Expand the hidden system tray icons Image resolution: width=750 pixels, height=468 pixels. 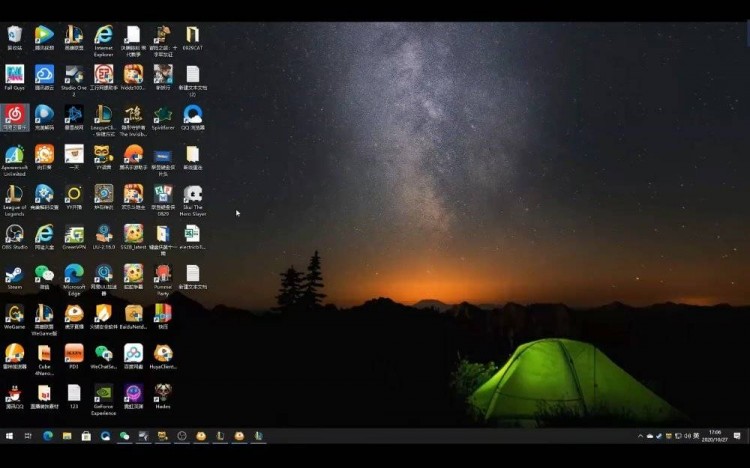click(640, 436)
